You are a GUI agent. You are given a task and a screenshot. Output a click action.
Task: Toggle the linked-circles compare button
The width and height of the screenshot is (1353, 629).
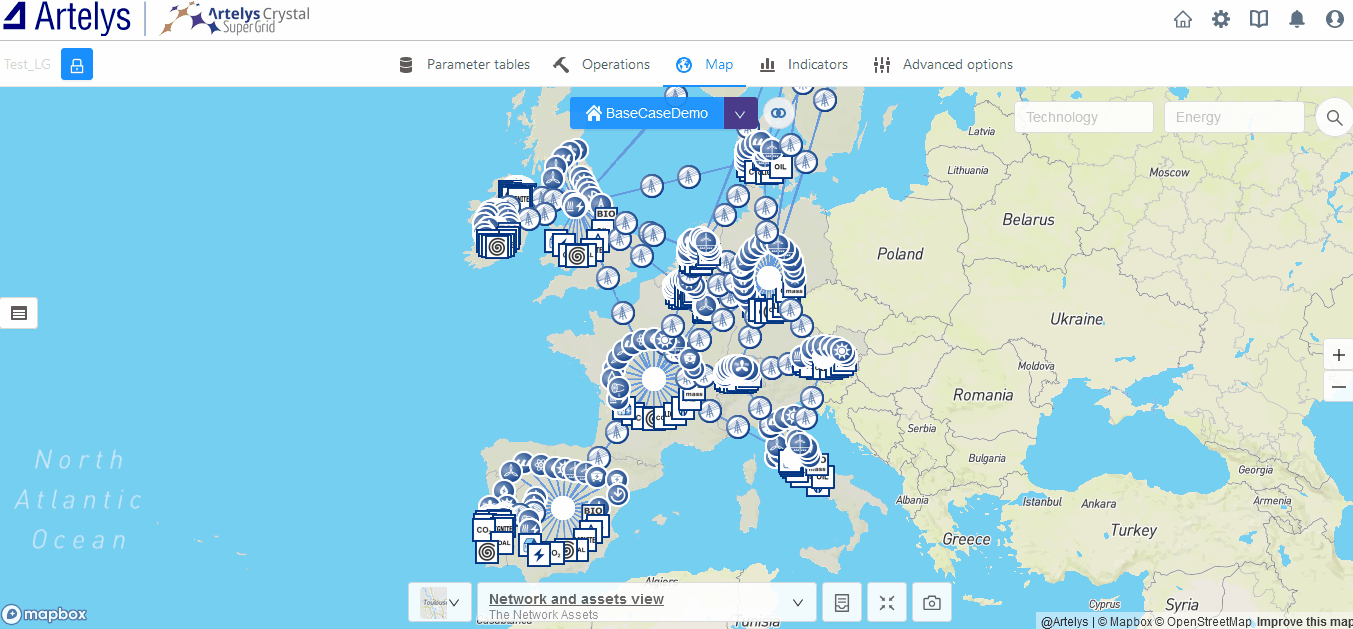pyautogui.click(x=778, y=113)
